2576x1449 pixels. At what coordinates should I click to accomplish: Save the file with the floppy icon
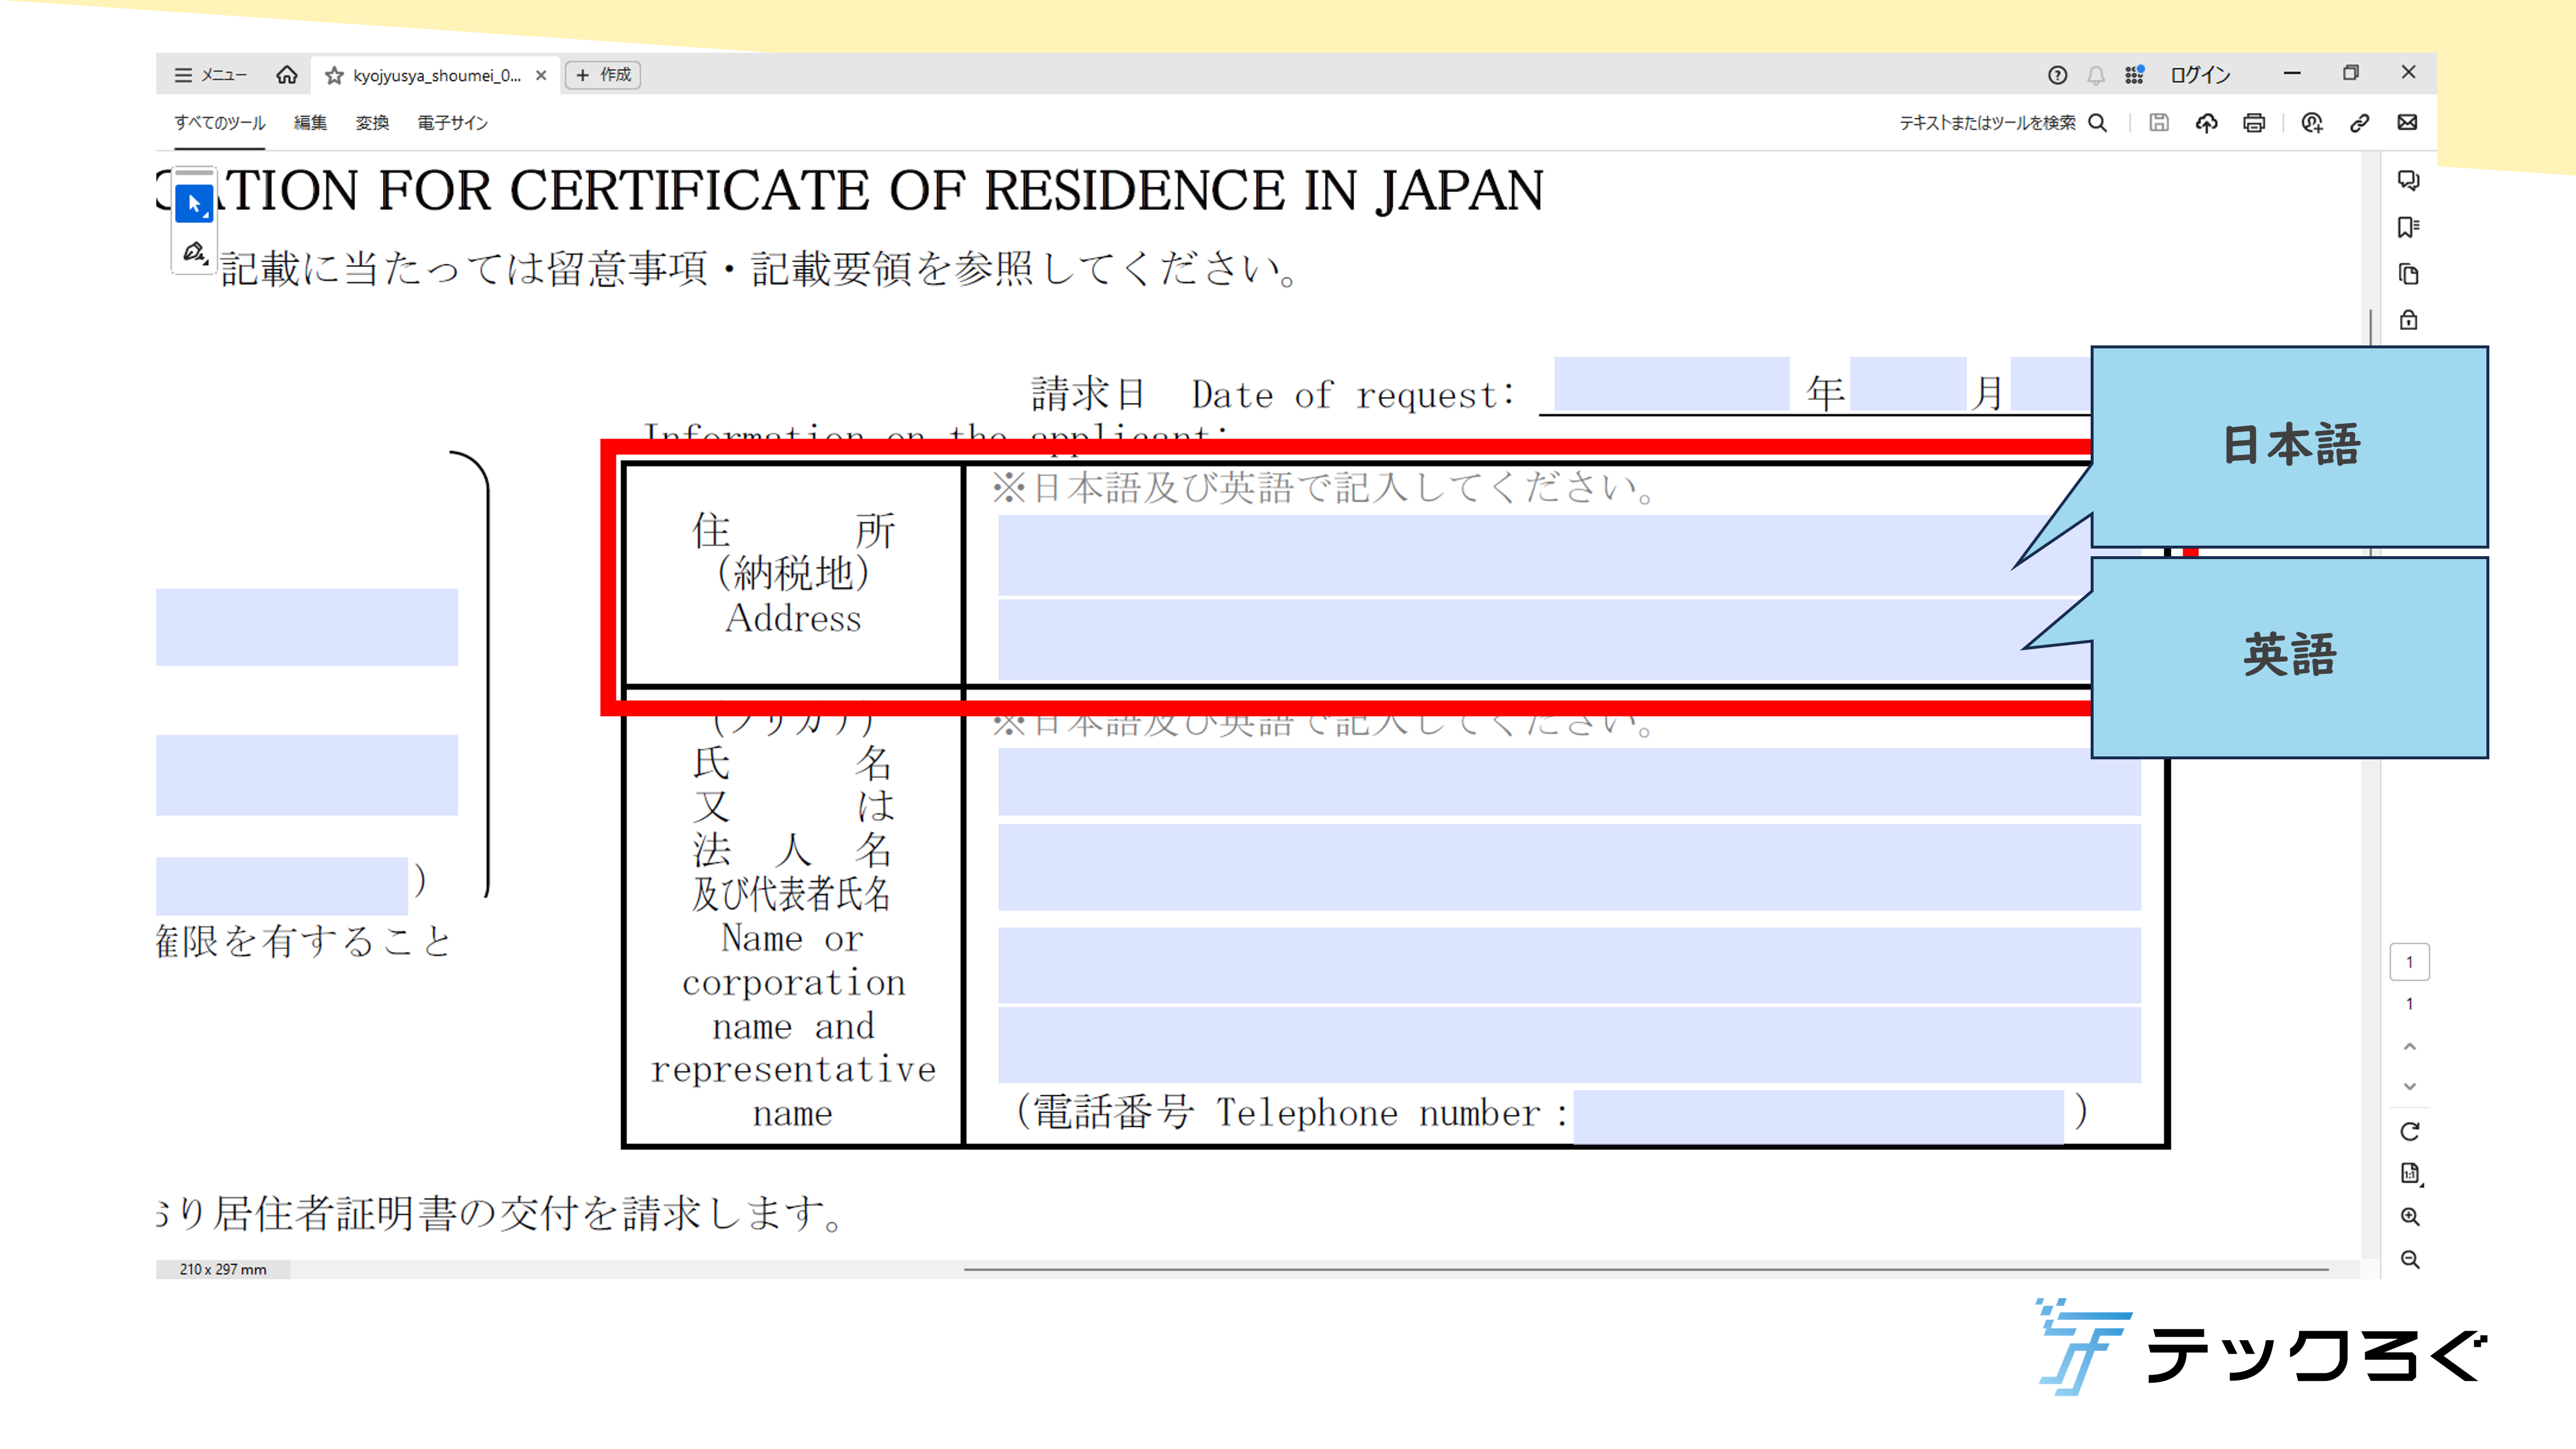[x=2159, y=123]
